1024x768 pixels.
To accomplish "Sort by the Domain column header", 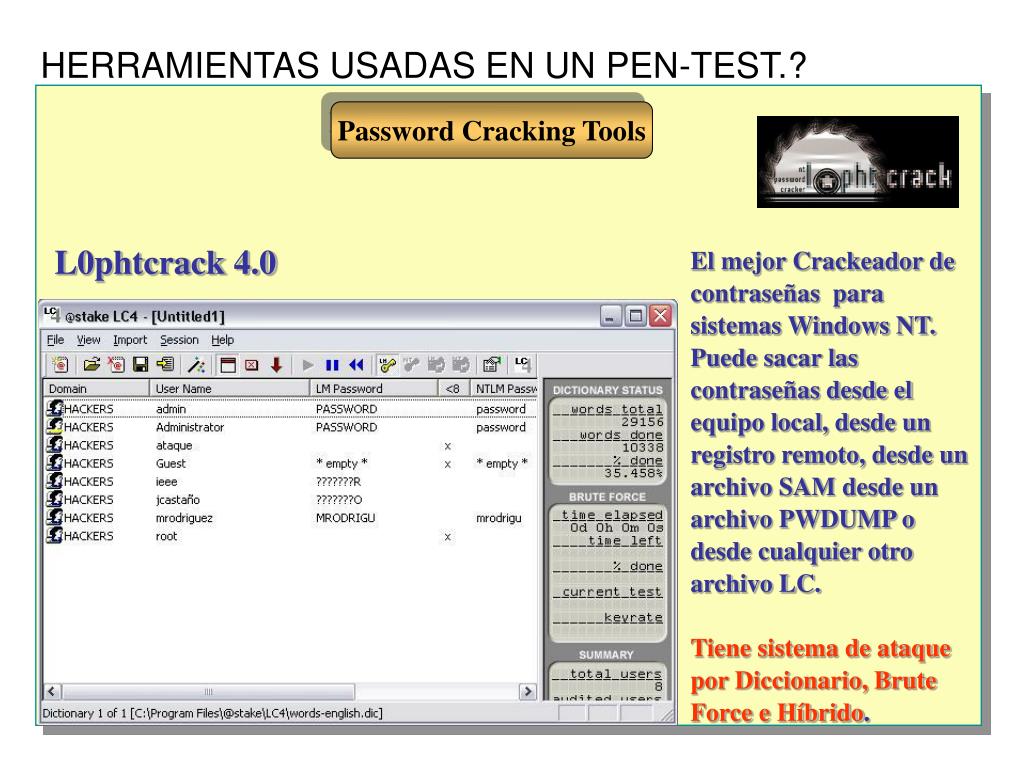I will click(x=97, y=389).
